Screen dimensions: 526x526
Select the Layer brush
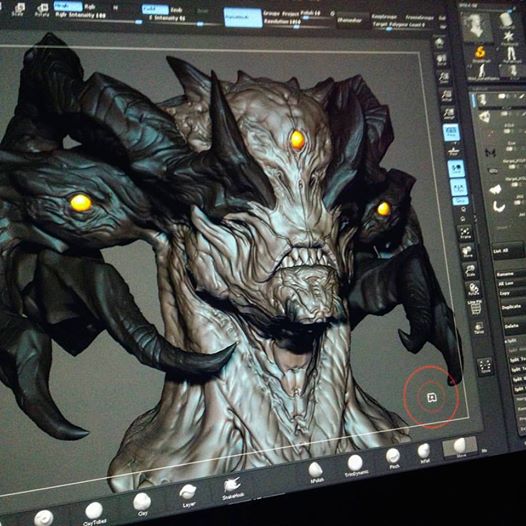[188, 496]
